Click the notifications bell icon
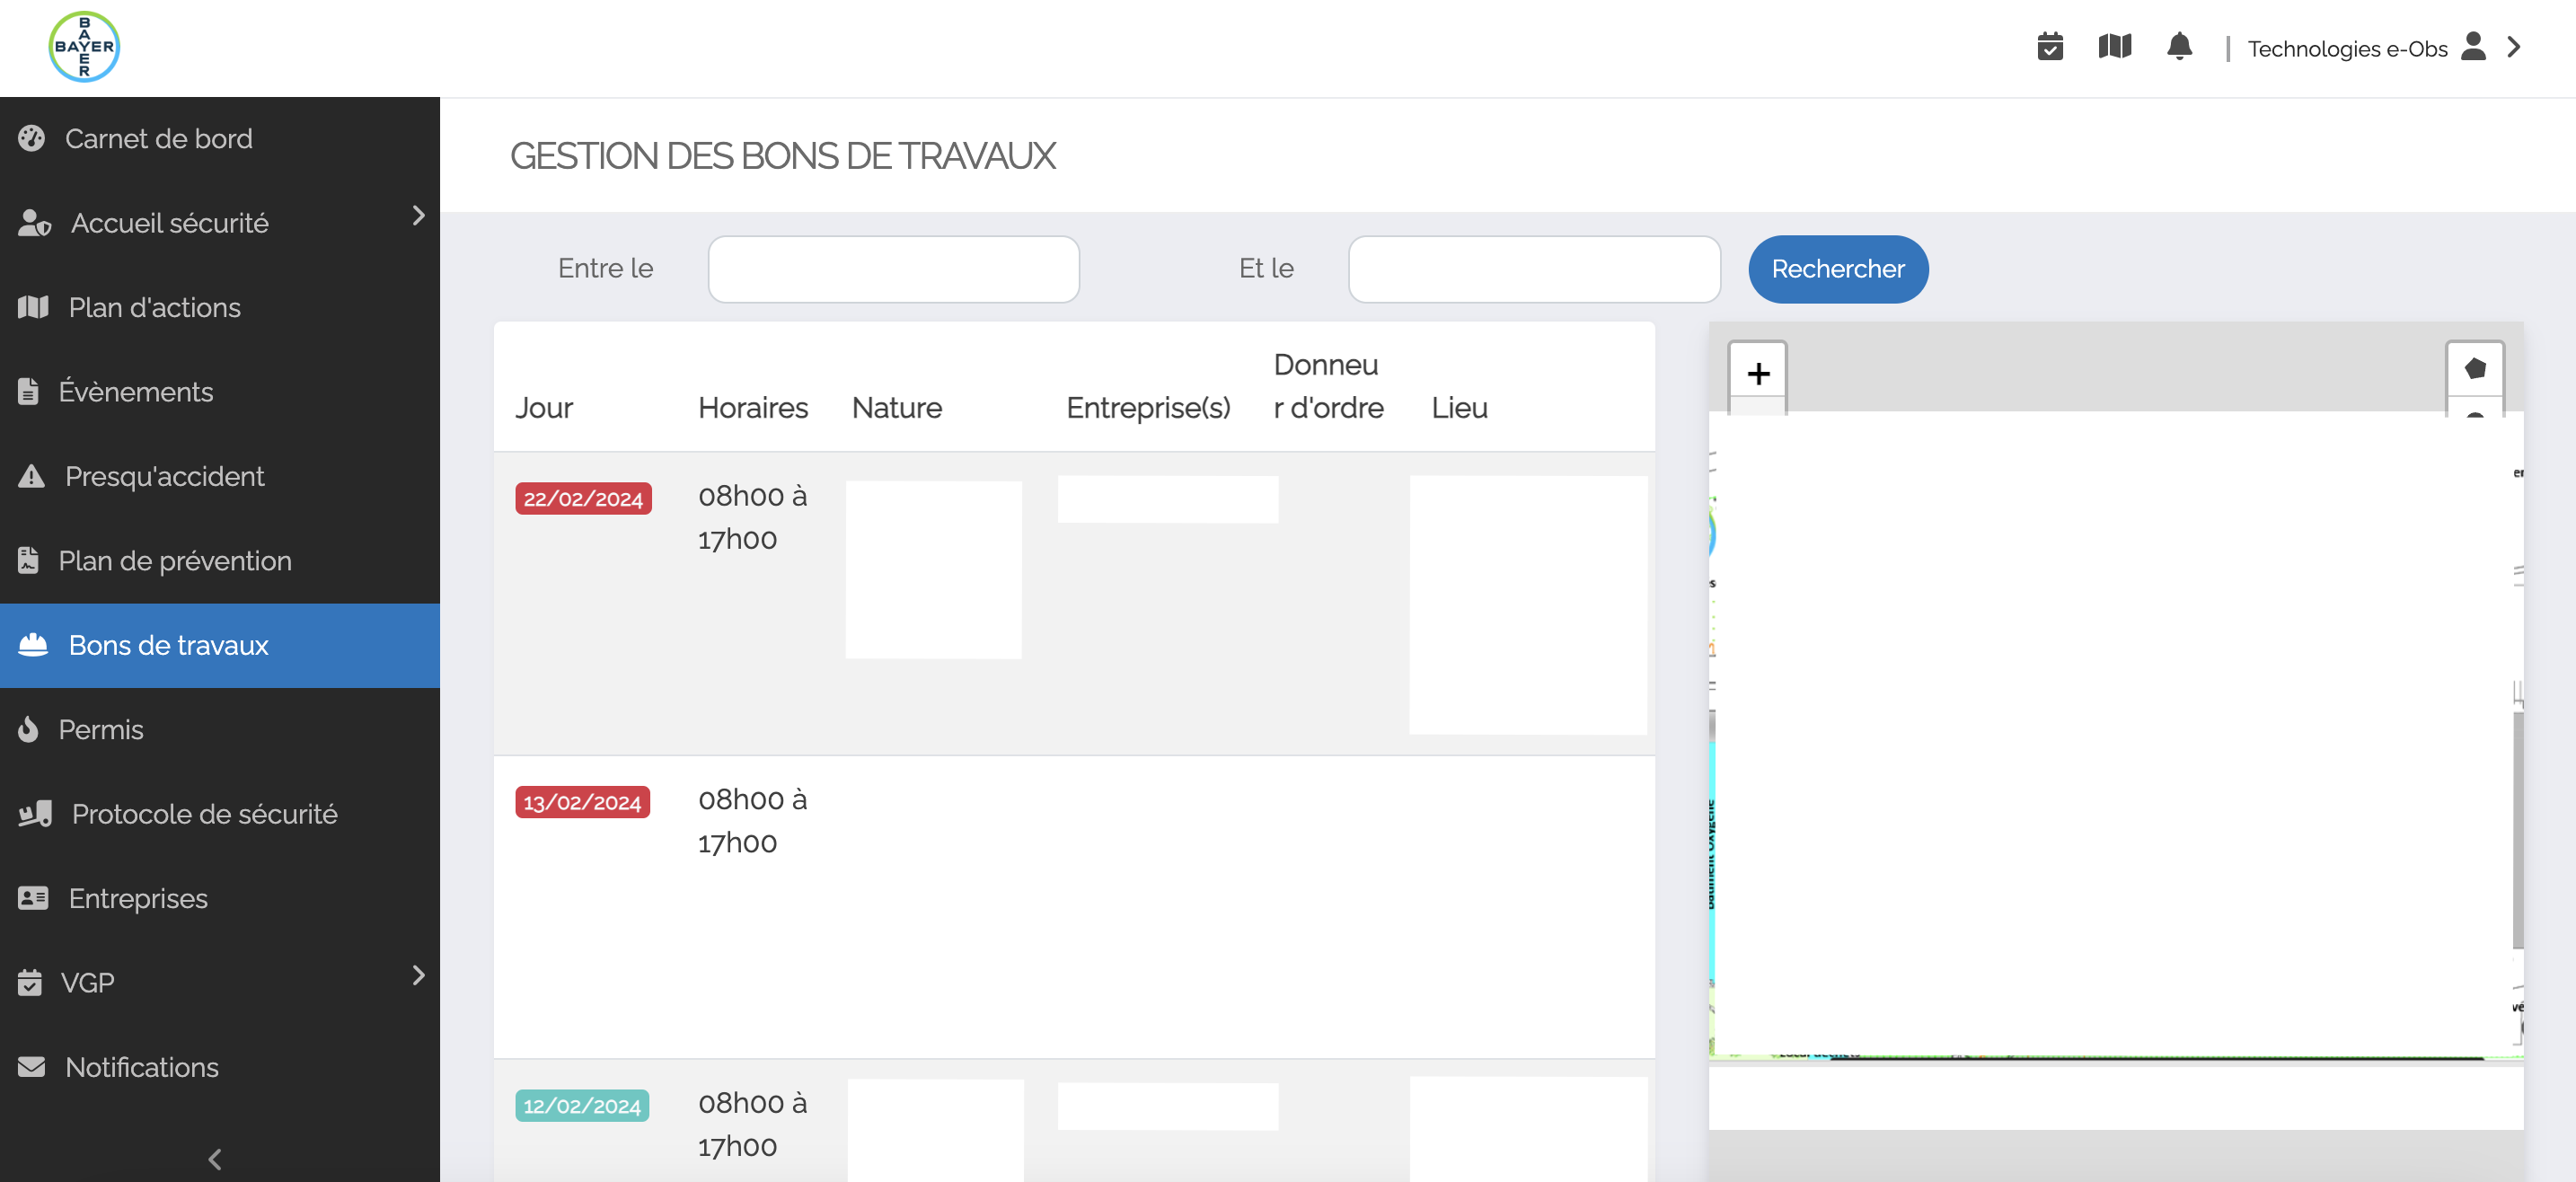 2180,46
